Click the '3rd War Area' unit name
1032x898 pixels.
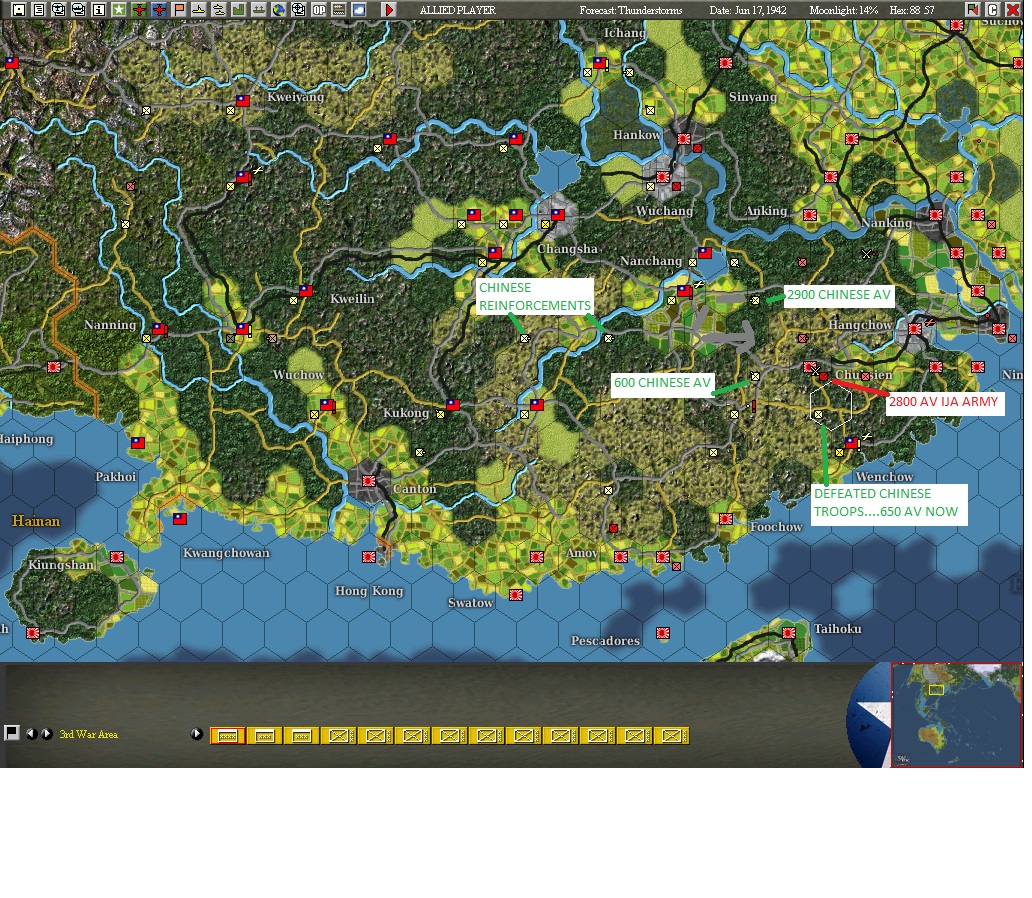(x=89, y=734)
